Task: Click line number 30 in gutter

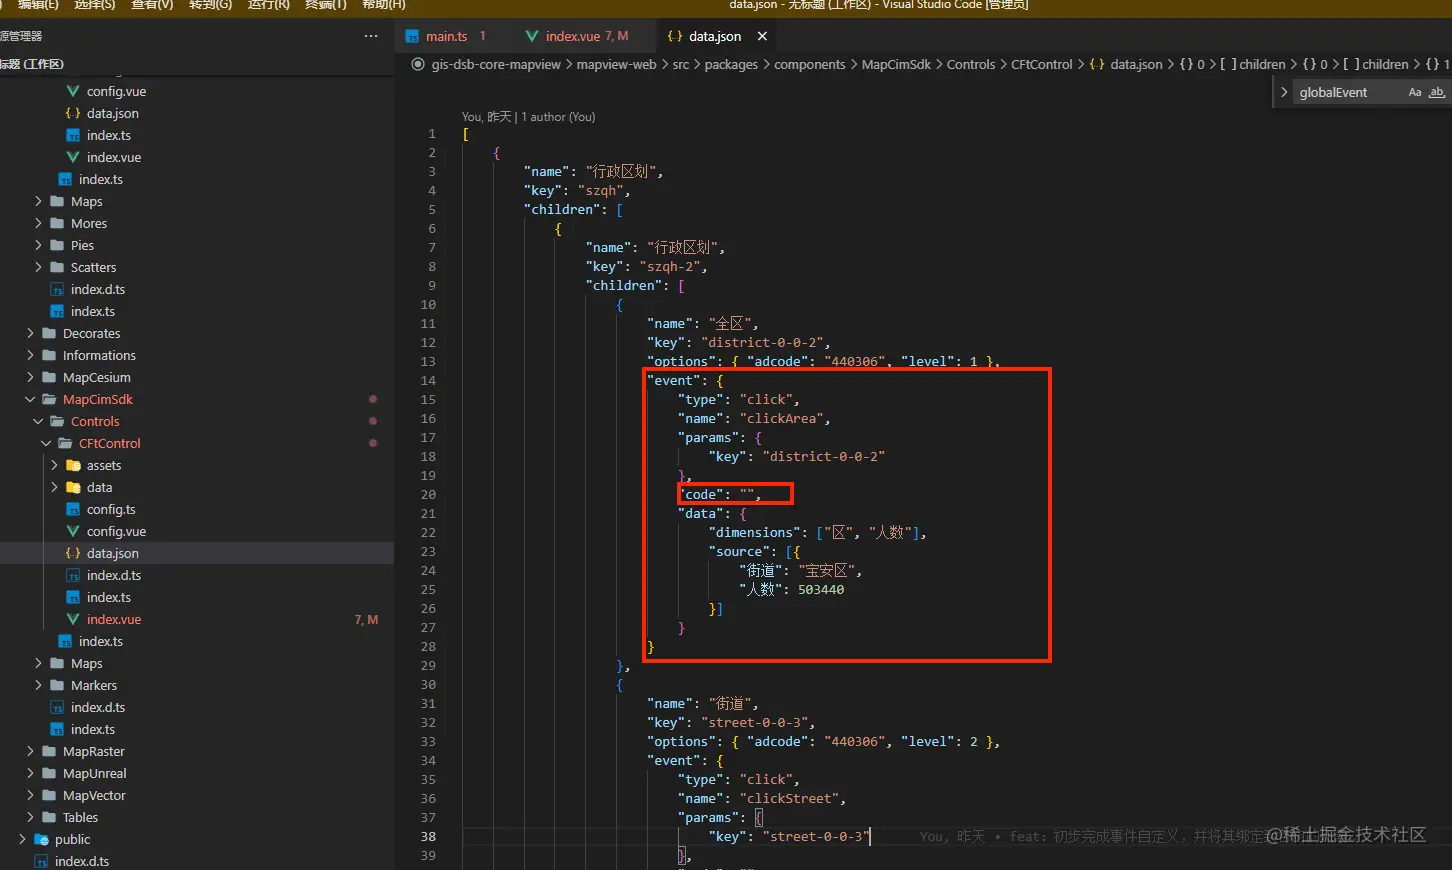Action: tap(428, 684)
